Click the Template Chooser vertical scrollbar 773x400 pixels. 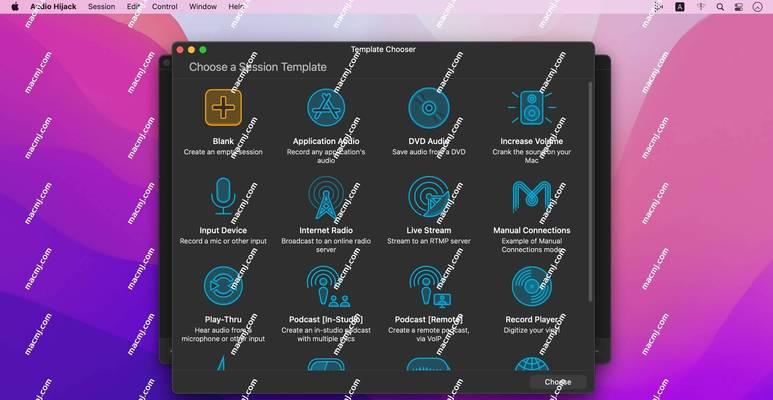pyautogui.click(x=590, y=192)
